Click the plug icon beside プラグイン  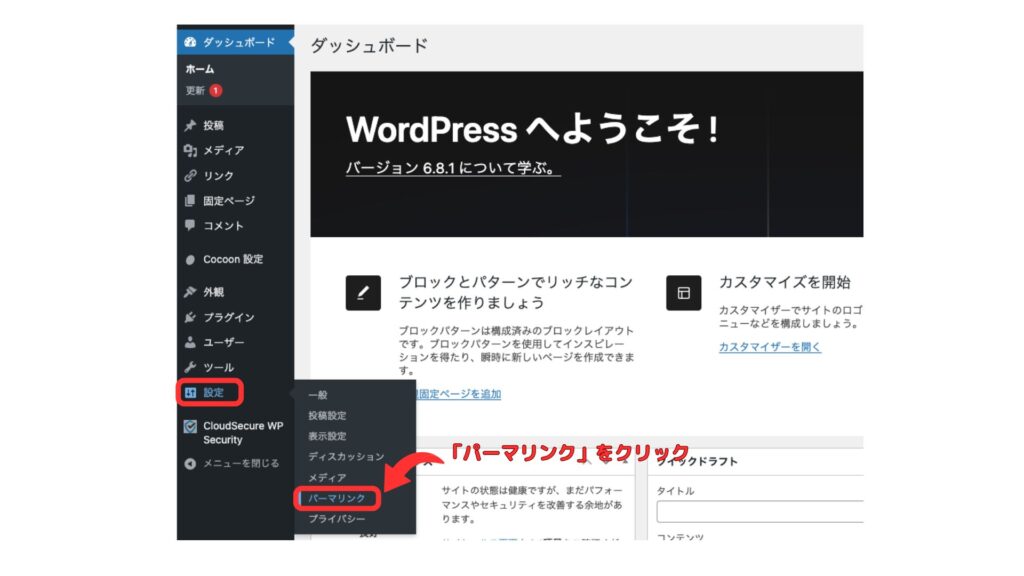click(x=190, y=317)
